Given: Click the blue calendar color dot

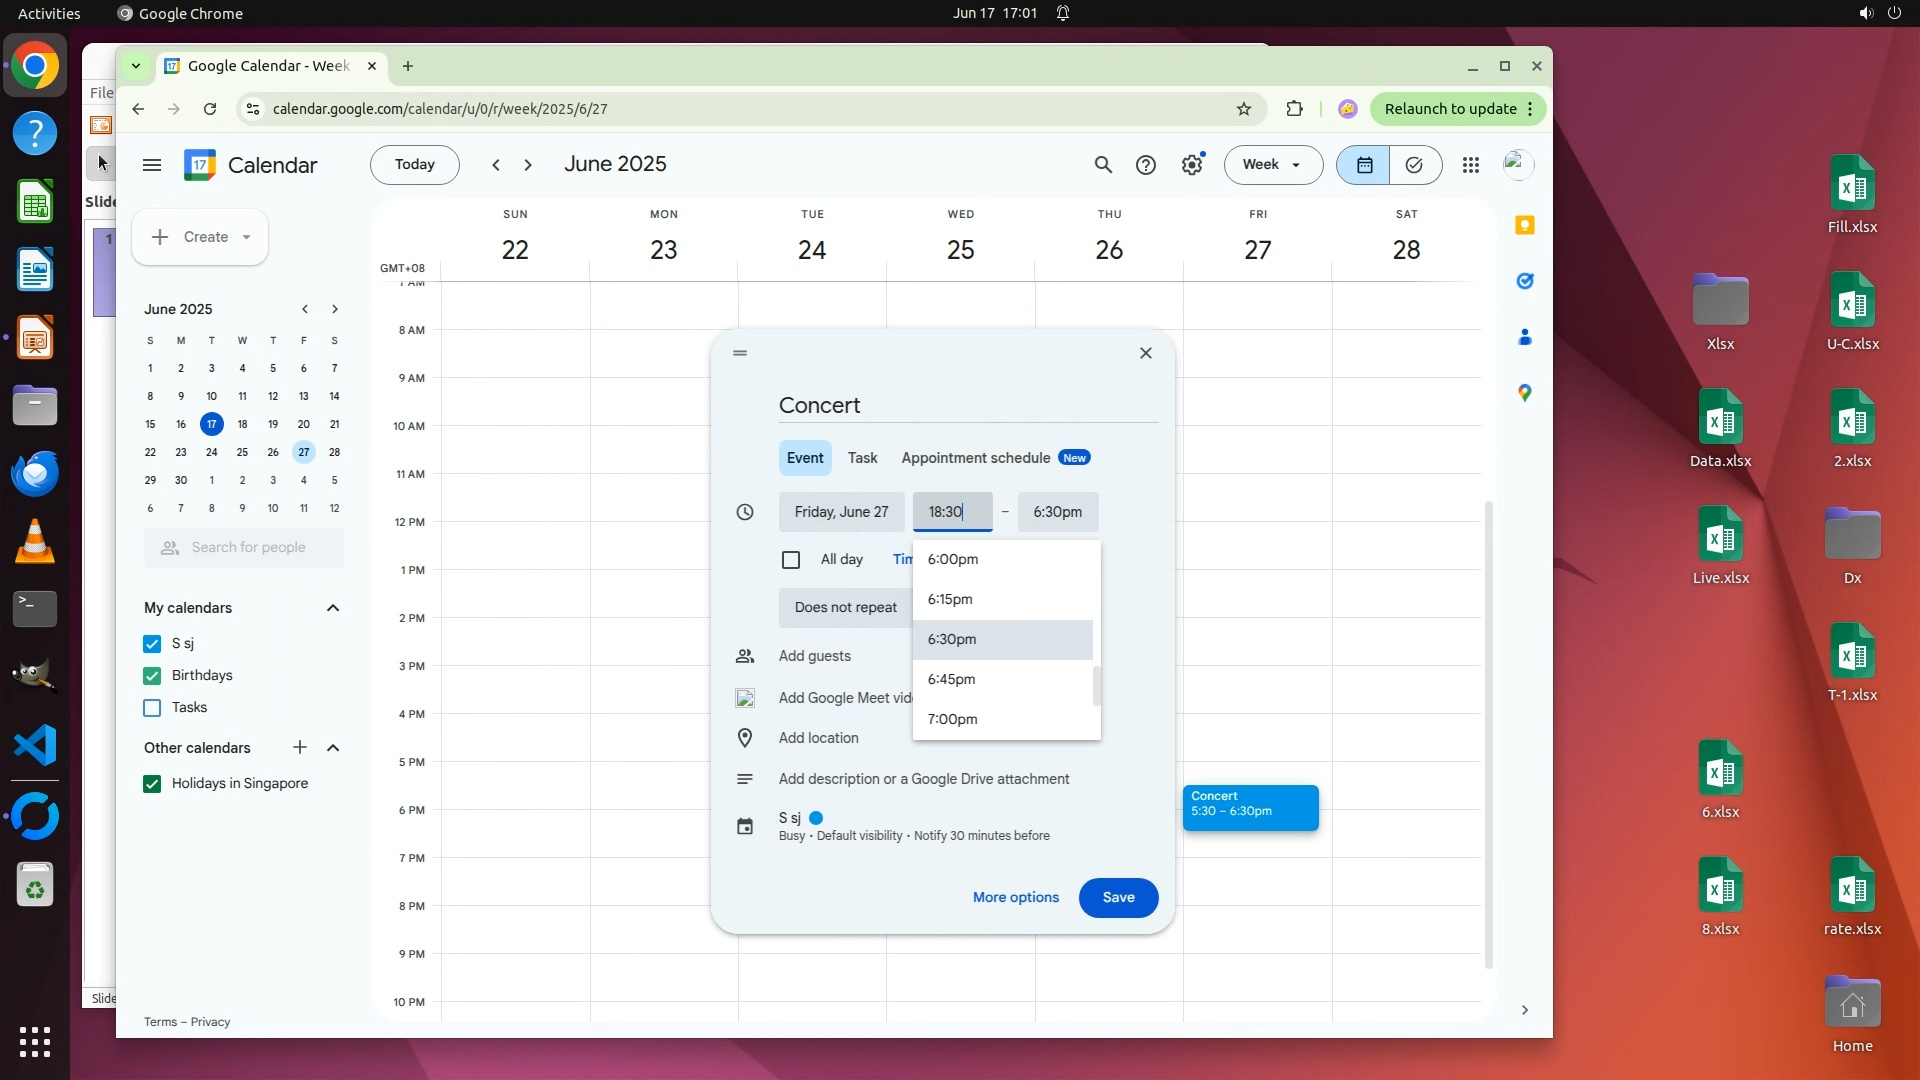Looking at the screenshot, I should (816, 818).
